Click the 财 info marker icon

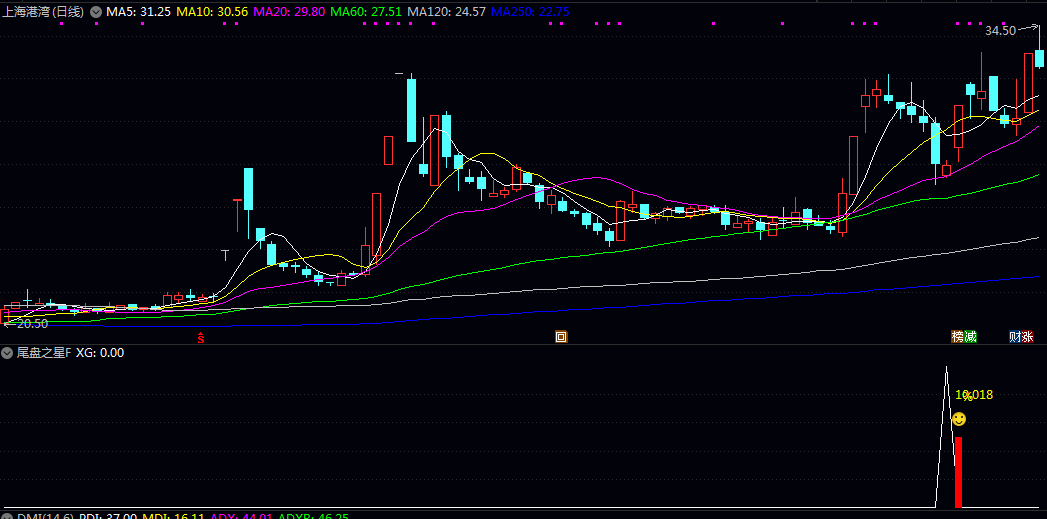[1015, 337]
